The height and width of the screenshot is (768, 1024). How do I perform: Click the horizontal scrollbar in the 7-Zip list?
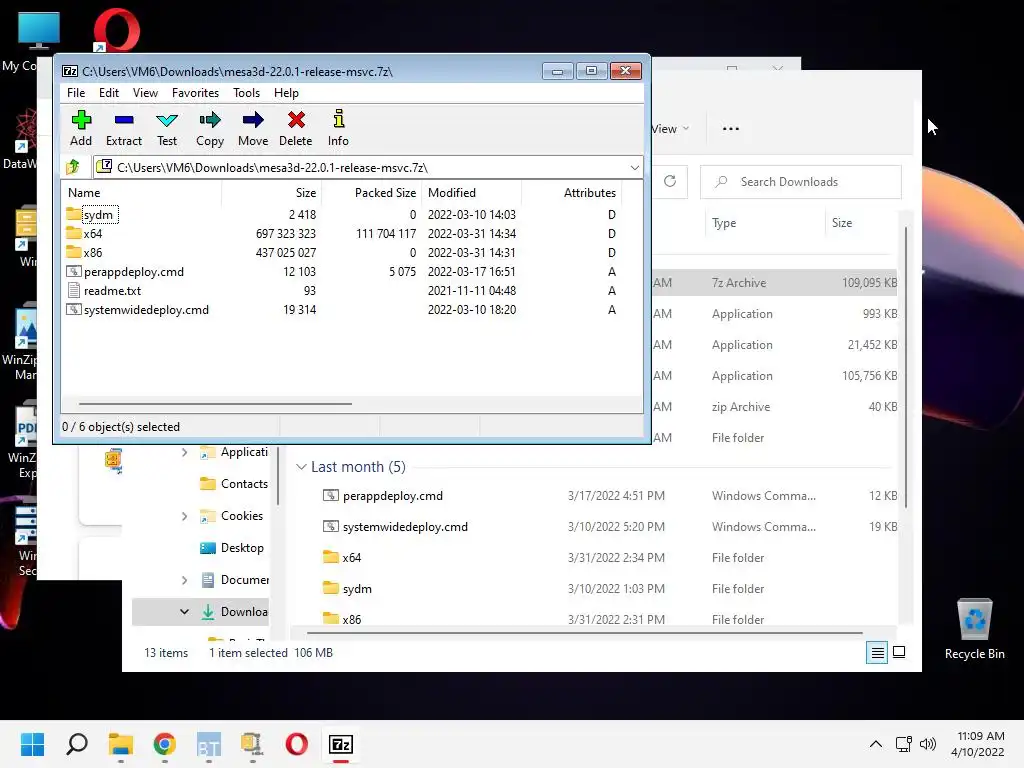[216, 404]
